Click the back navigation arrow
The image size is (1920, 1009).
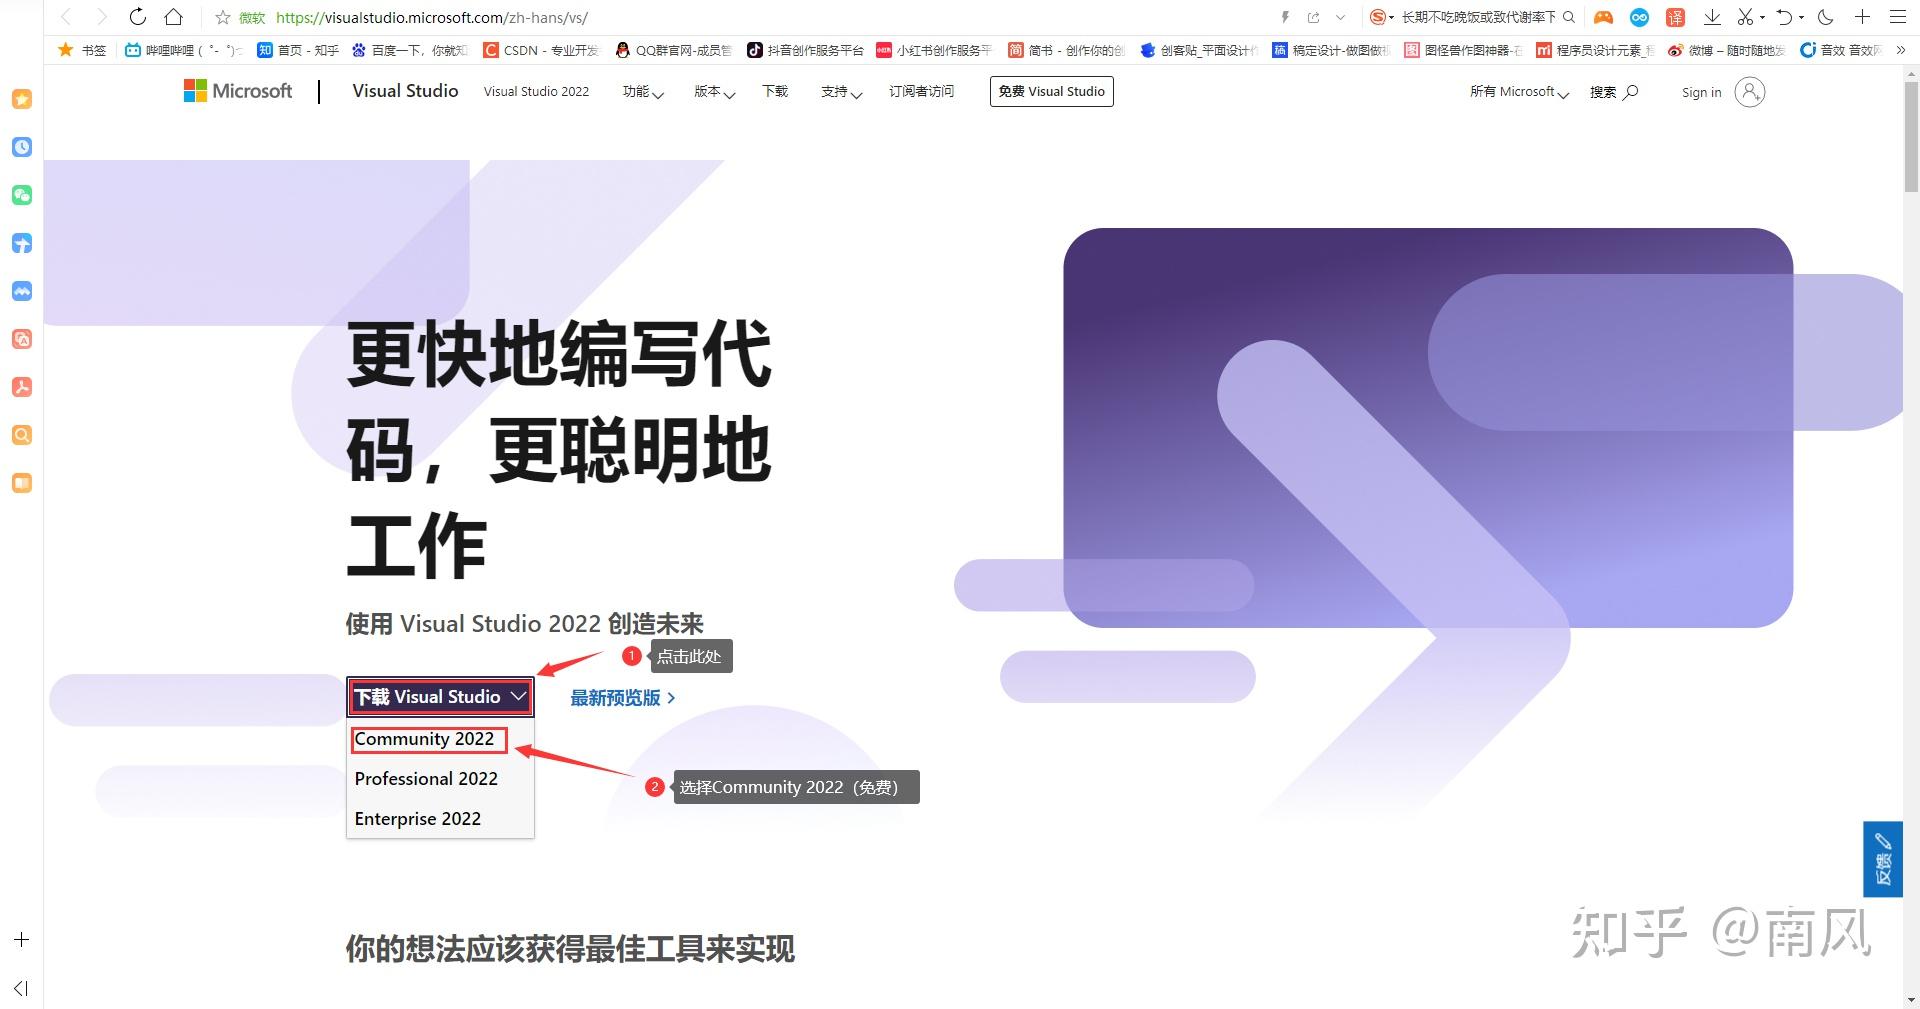67,17
